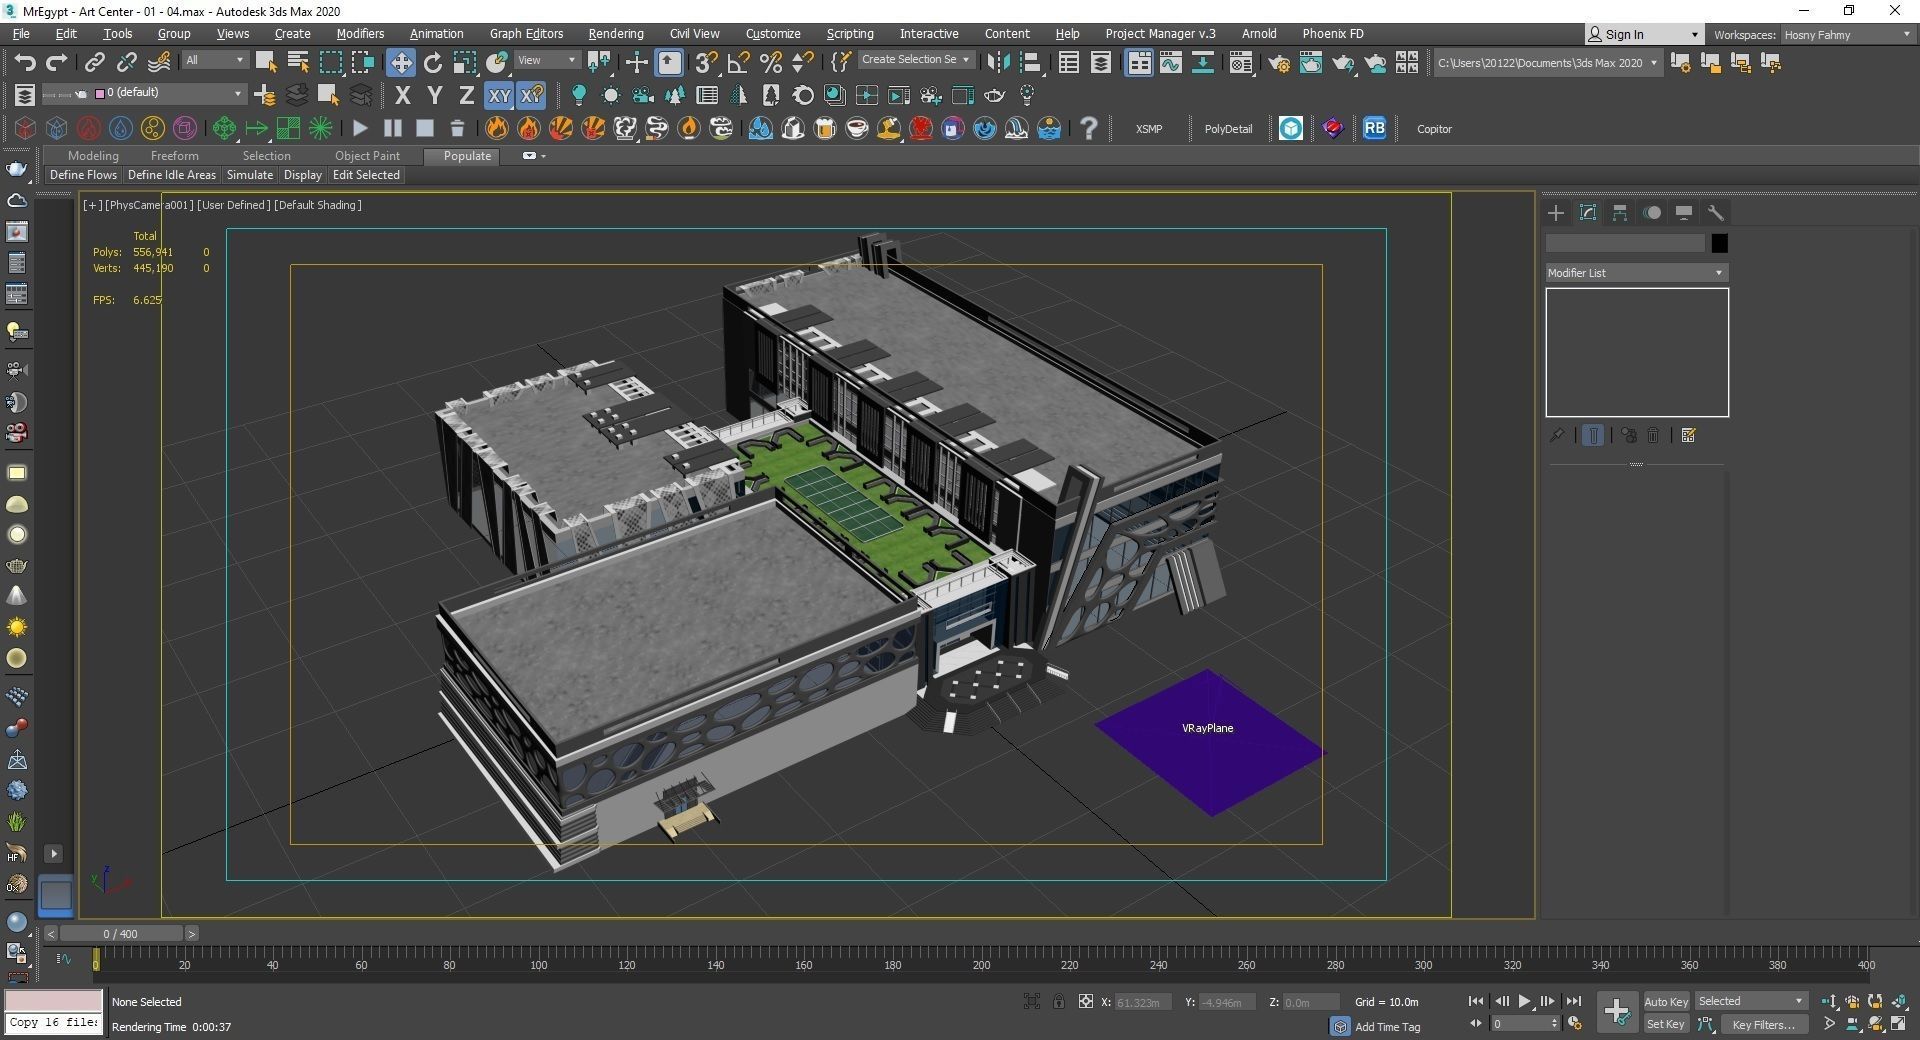Viewport: 1920px width, 1040px height.
Task: Activate the Select and Rotate tool
Action: pos(433,63)
